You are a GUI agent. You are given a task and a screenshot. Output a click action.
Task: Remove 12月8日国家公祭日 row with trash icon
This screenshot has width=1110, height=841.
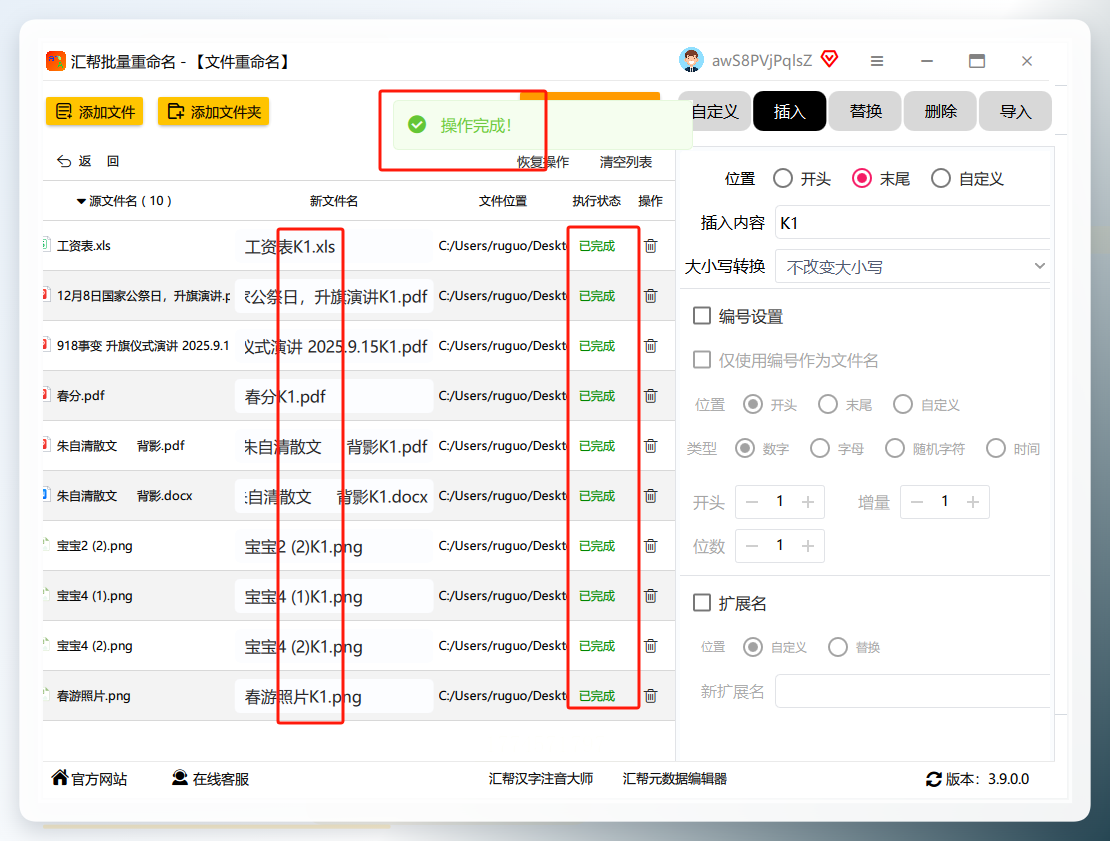point(651,296)
